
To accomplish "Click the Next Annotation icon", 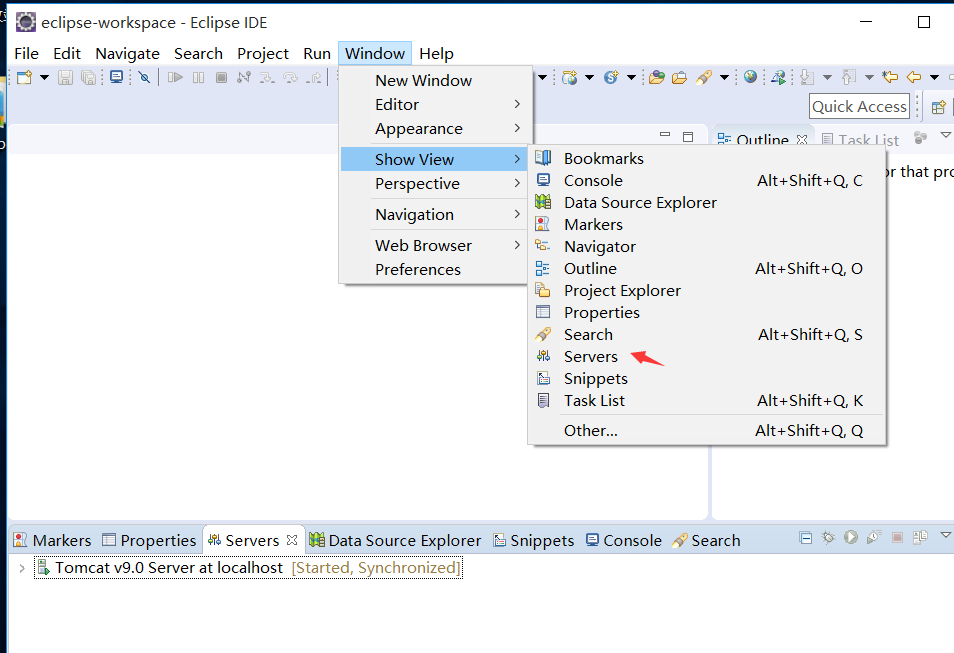I will click(x=807, y=77).
